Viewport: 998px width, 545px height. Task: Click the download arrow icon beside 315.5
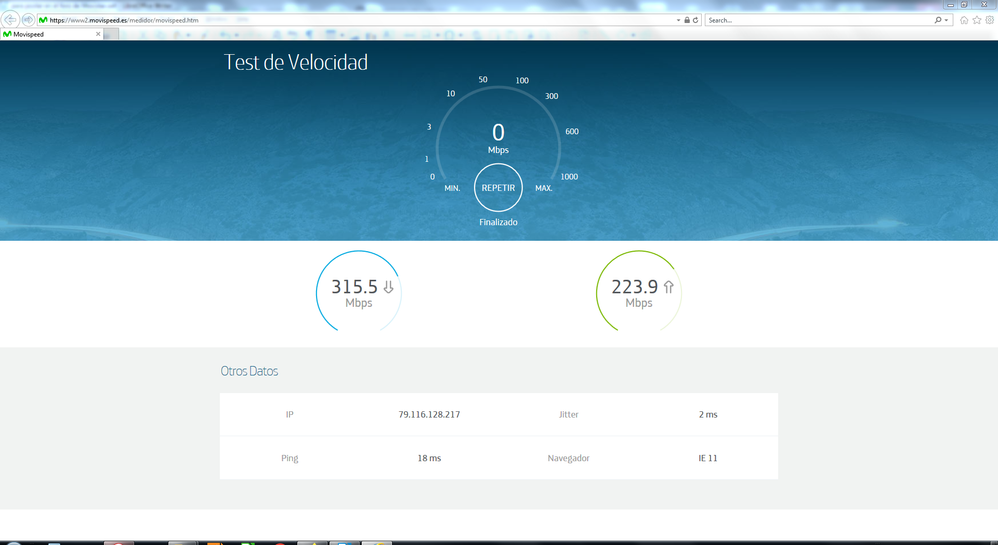(388, 287)
